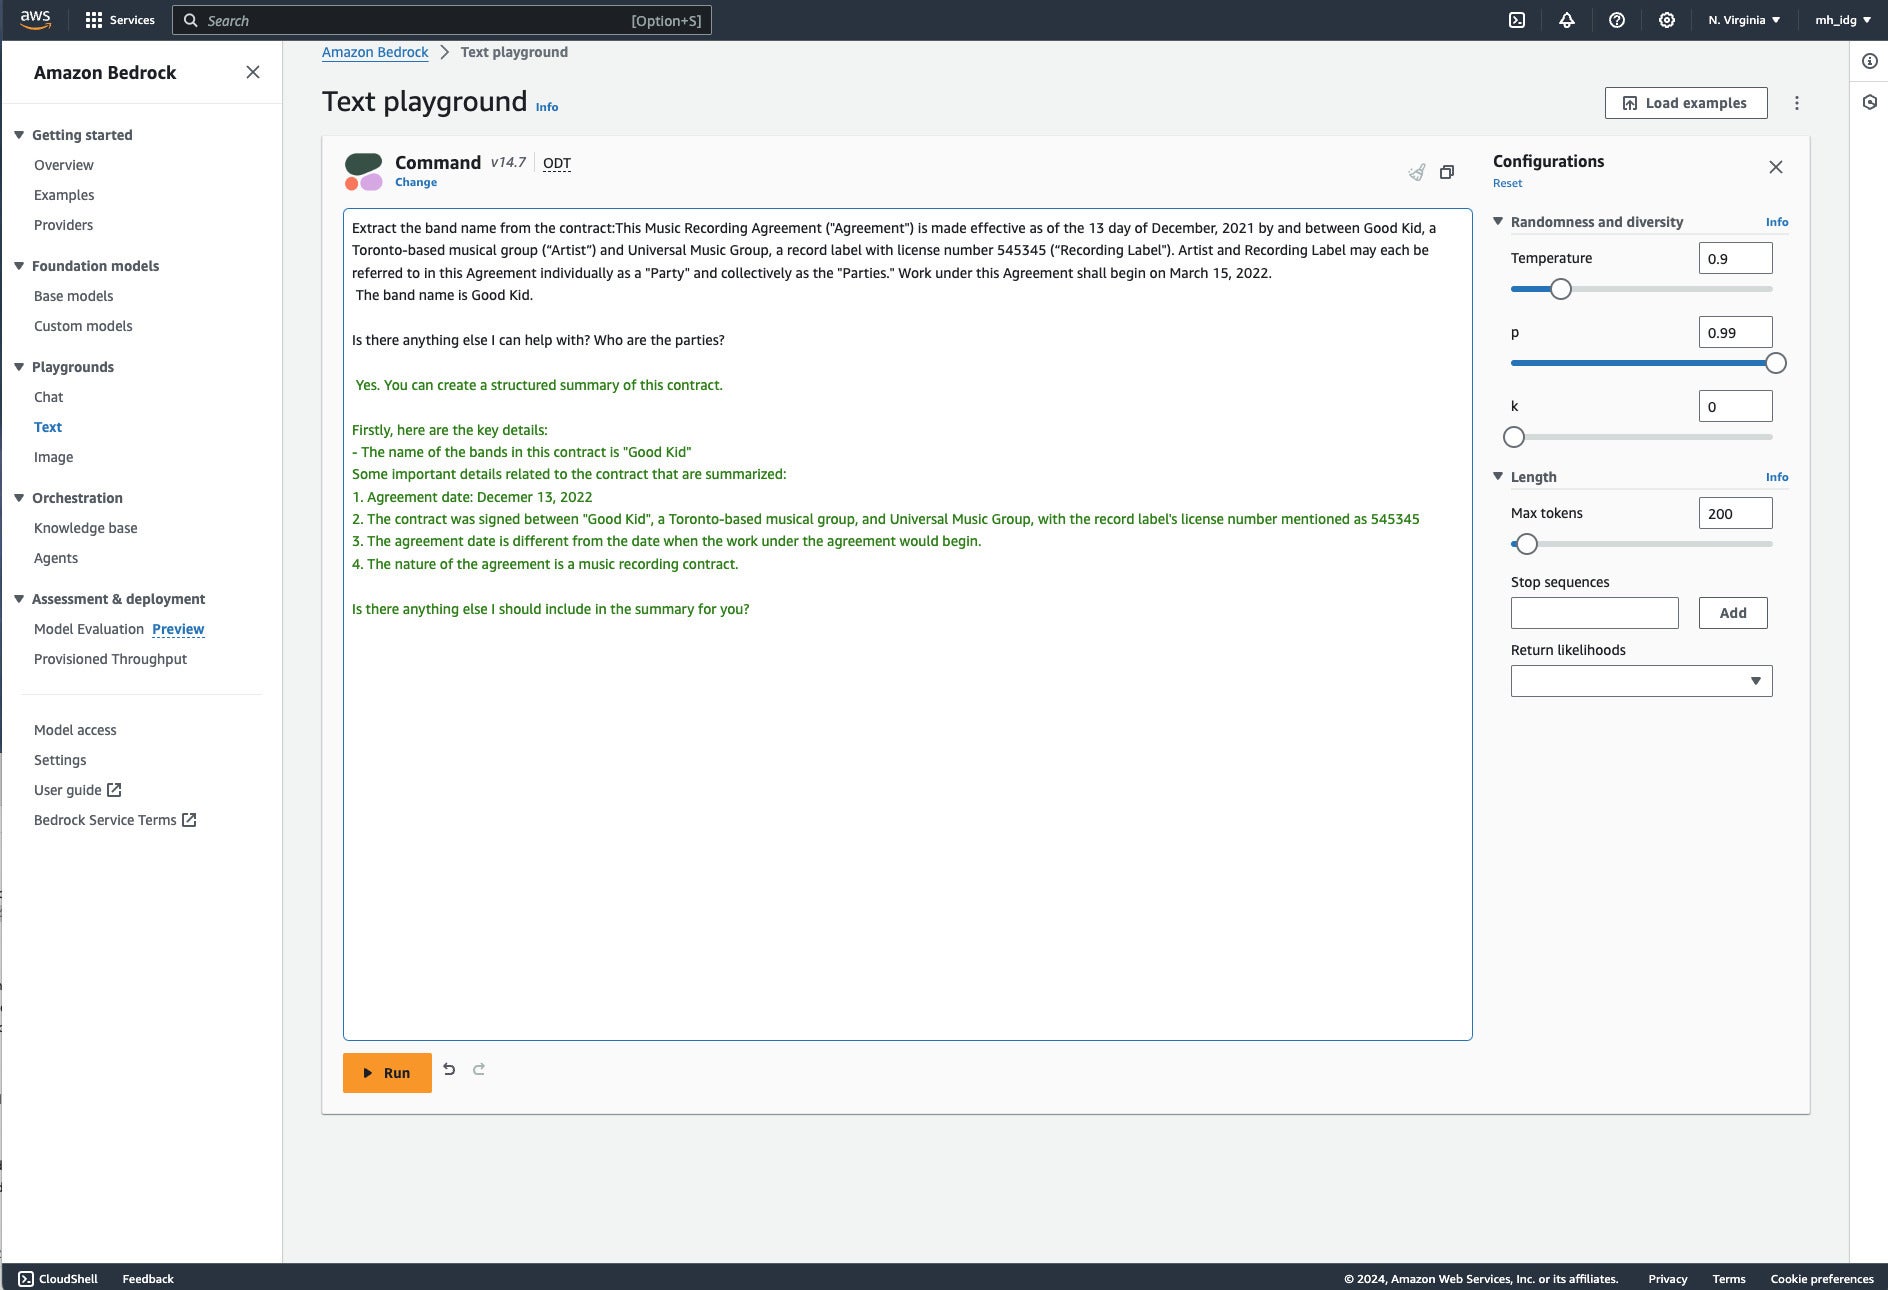Viewport: 1888px width, 1290px height.
Task: Adjust the p slider handle
Action: pyautogui.click(x=1776, y=363)
